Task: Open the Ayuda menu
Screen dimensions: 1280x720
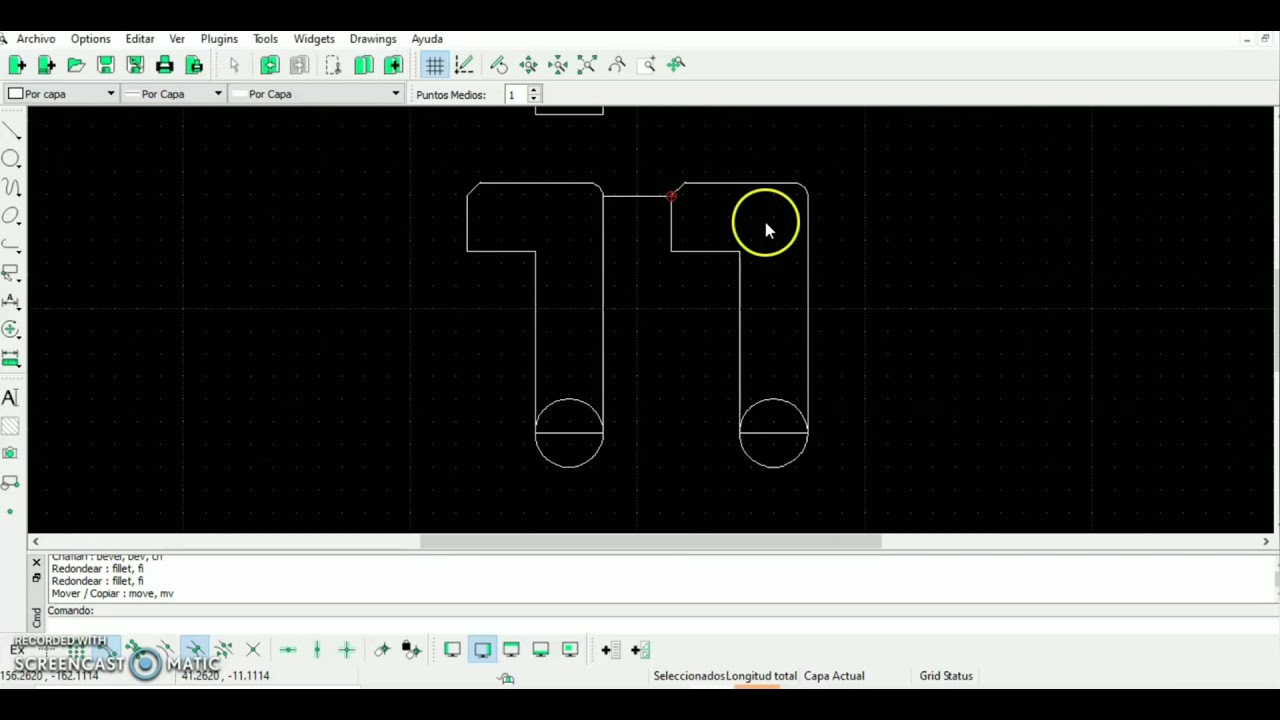Action: pyautogui.click(x=427, y=39)
